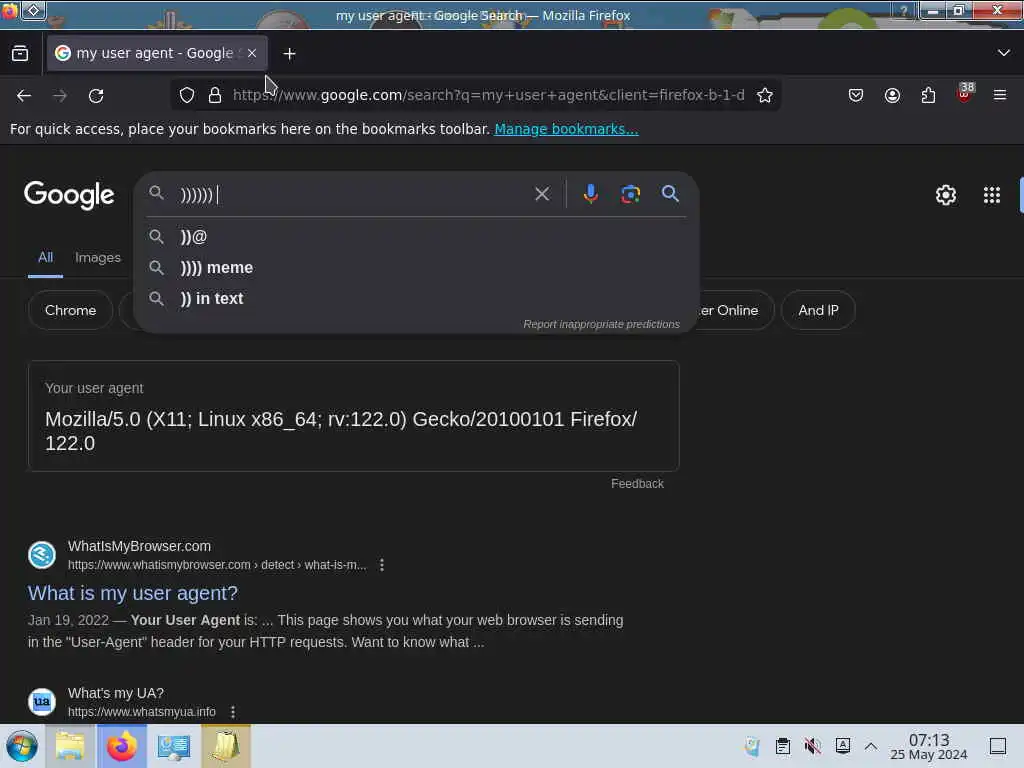
Task: Open keyboard layout tray indicator
Action: pos(842,746)
